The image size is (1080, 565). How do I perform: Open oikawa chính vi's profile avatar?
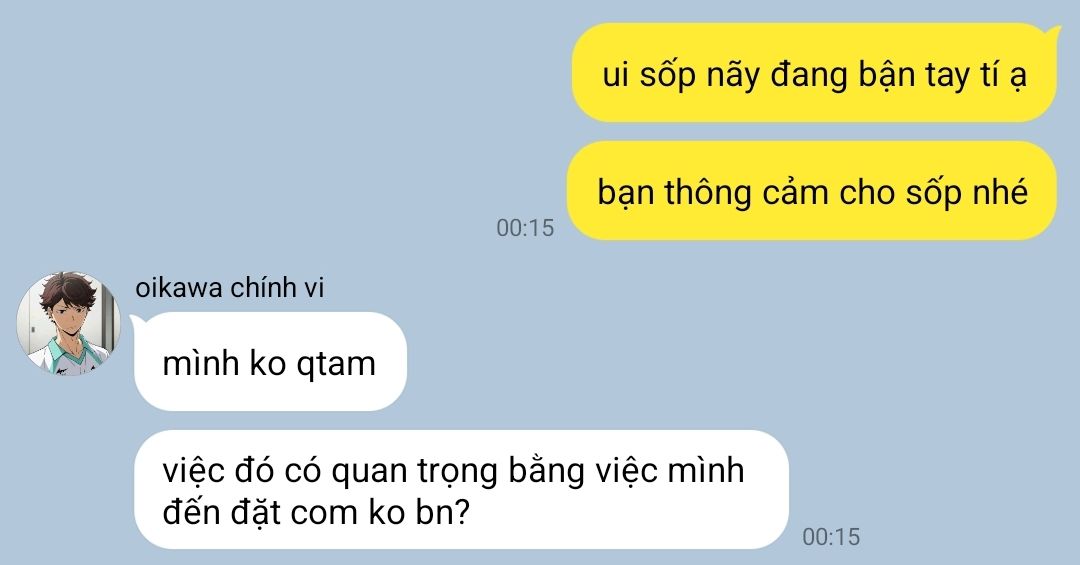click(68, 323)
